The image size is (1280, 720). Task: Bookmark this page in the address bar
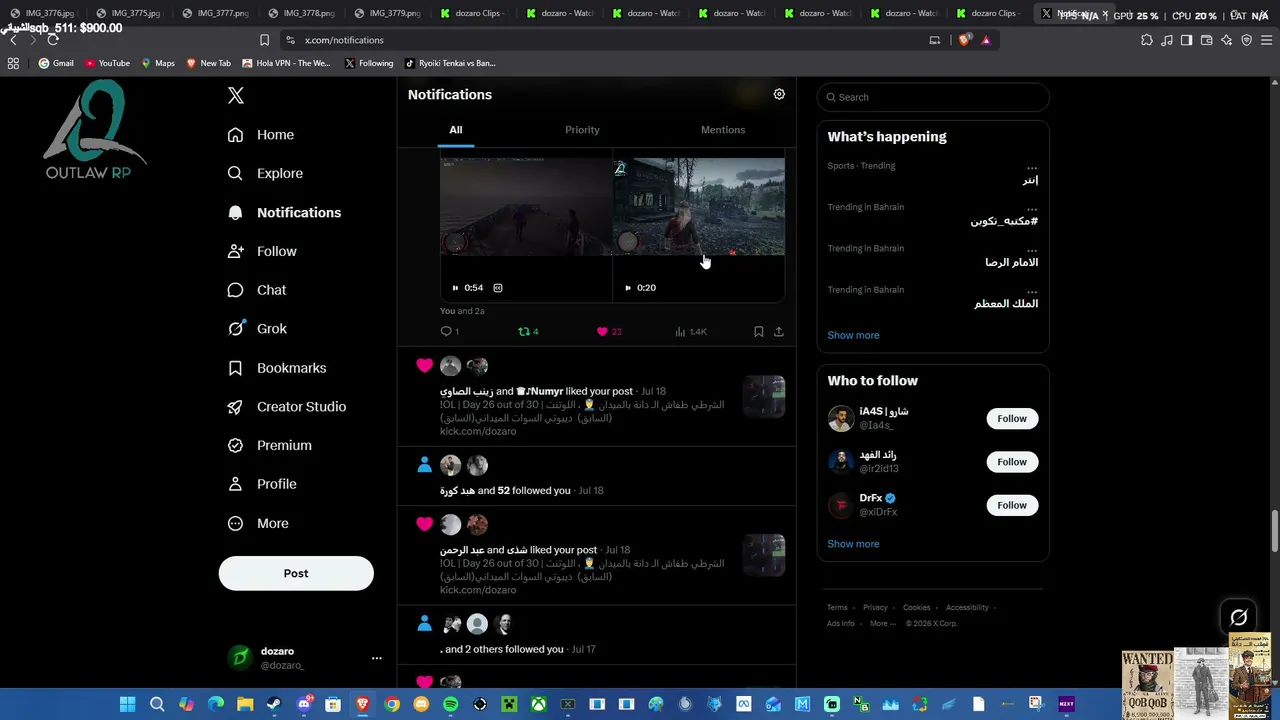(x=264, y=40)
